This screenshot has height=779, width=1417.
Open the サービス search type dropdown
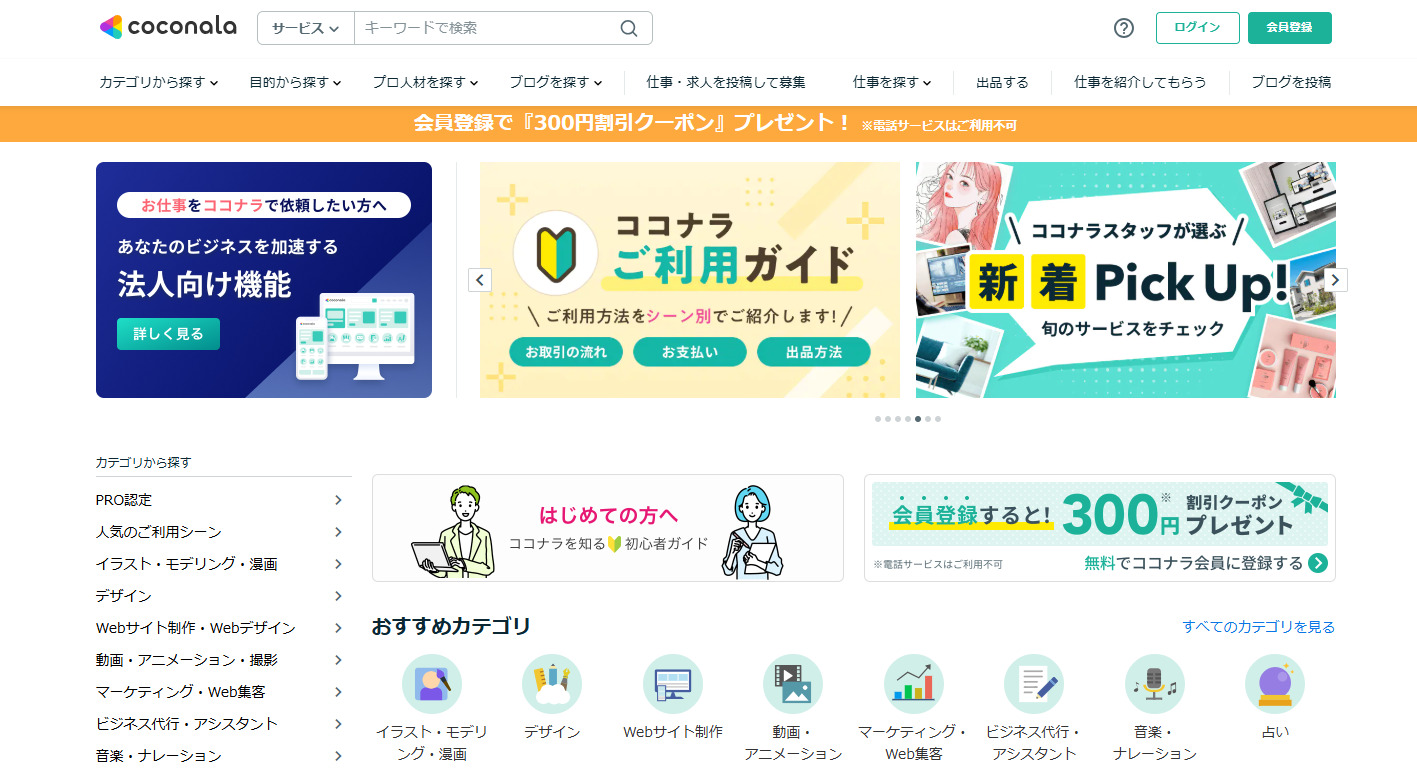click(306, 28)
